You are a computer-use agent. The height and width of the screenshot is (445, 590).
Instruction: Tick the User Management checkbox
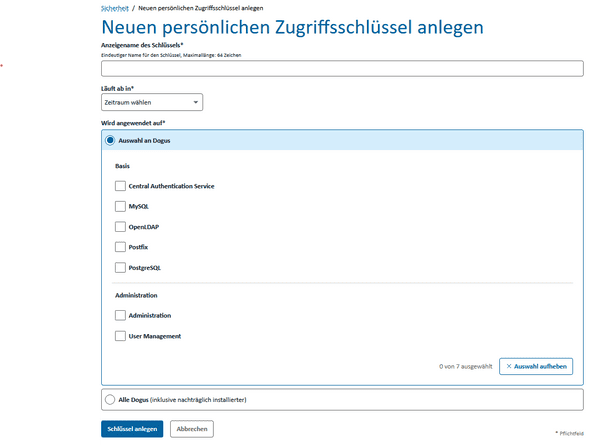point(120,336)
